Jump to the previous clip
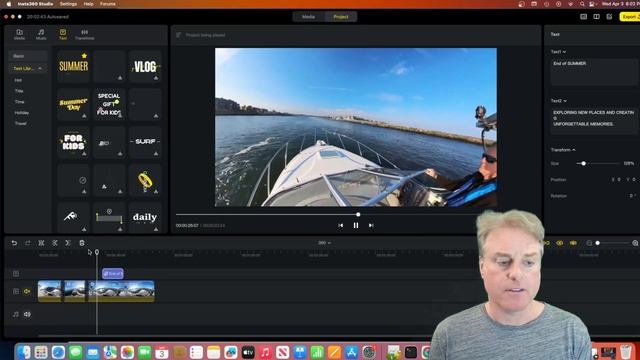This screenshot has height=360, width=640. [340, 225]
